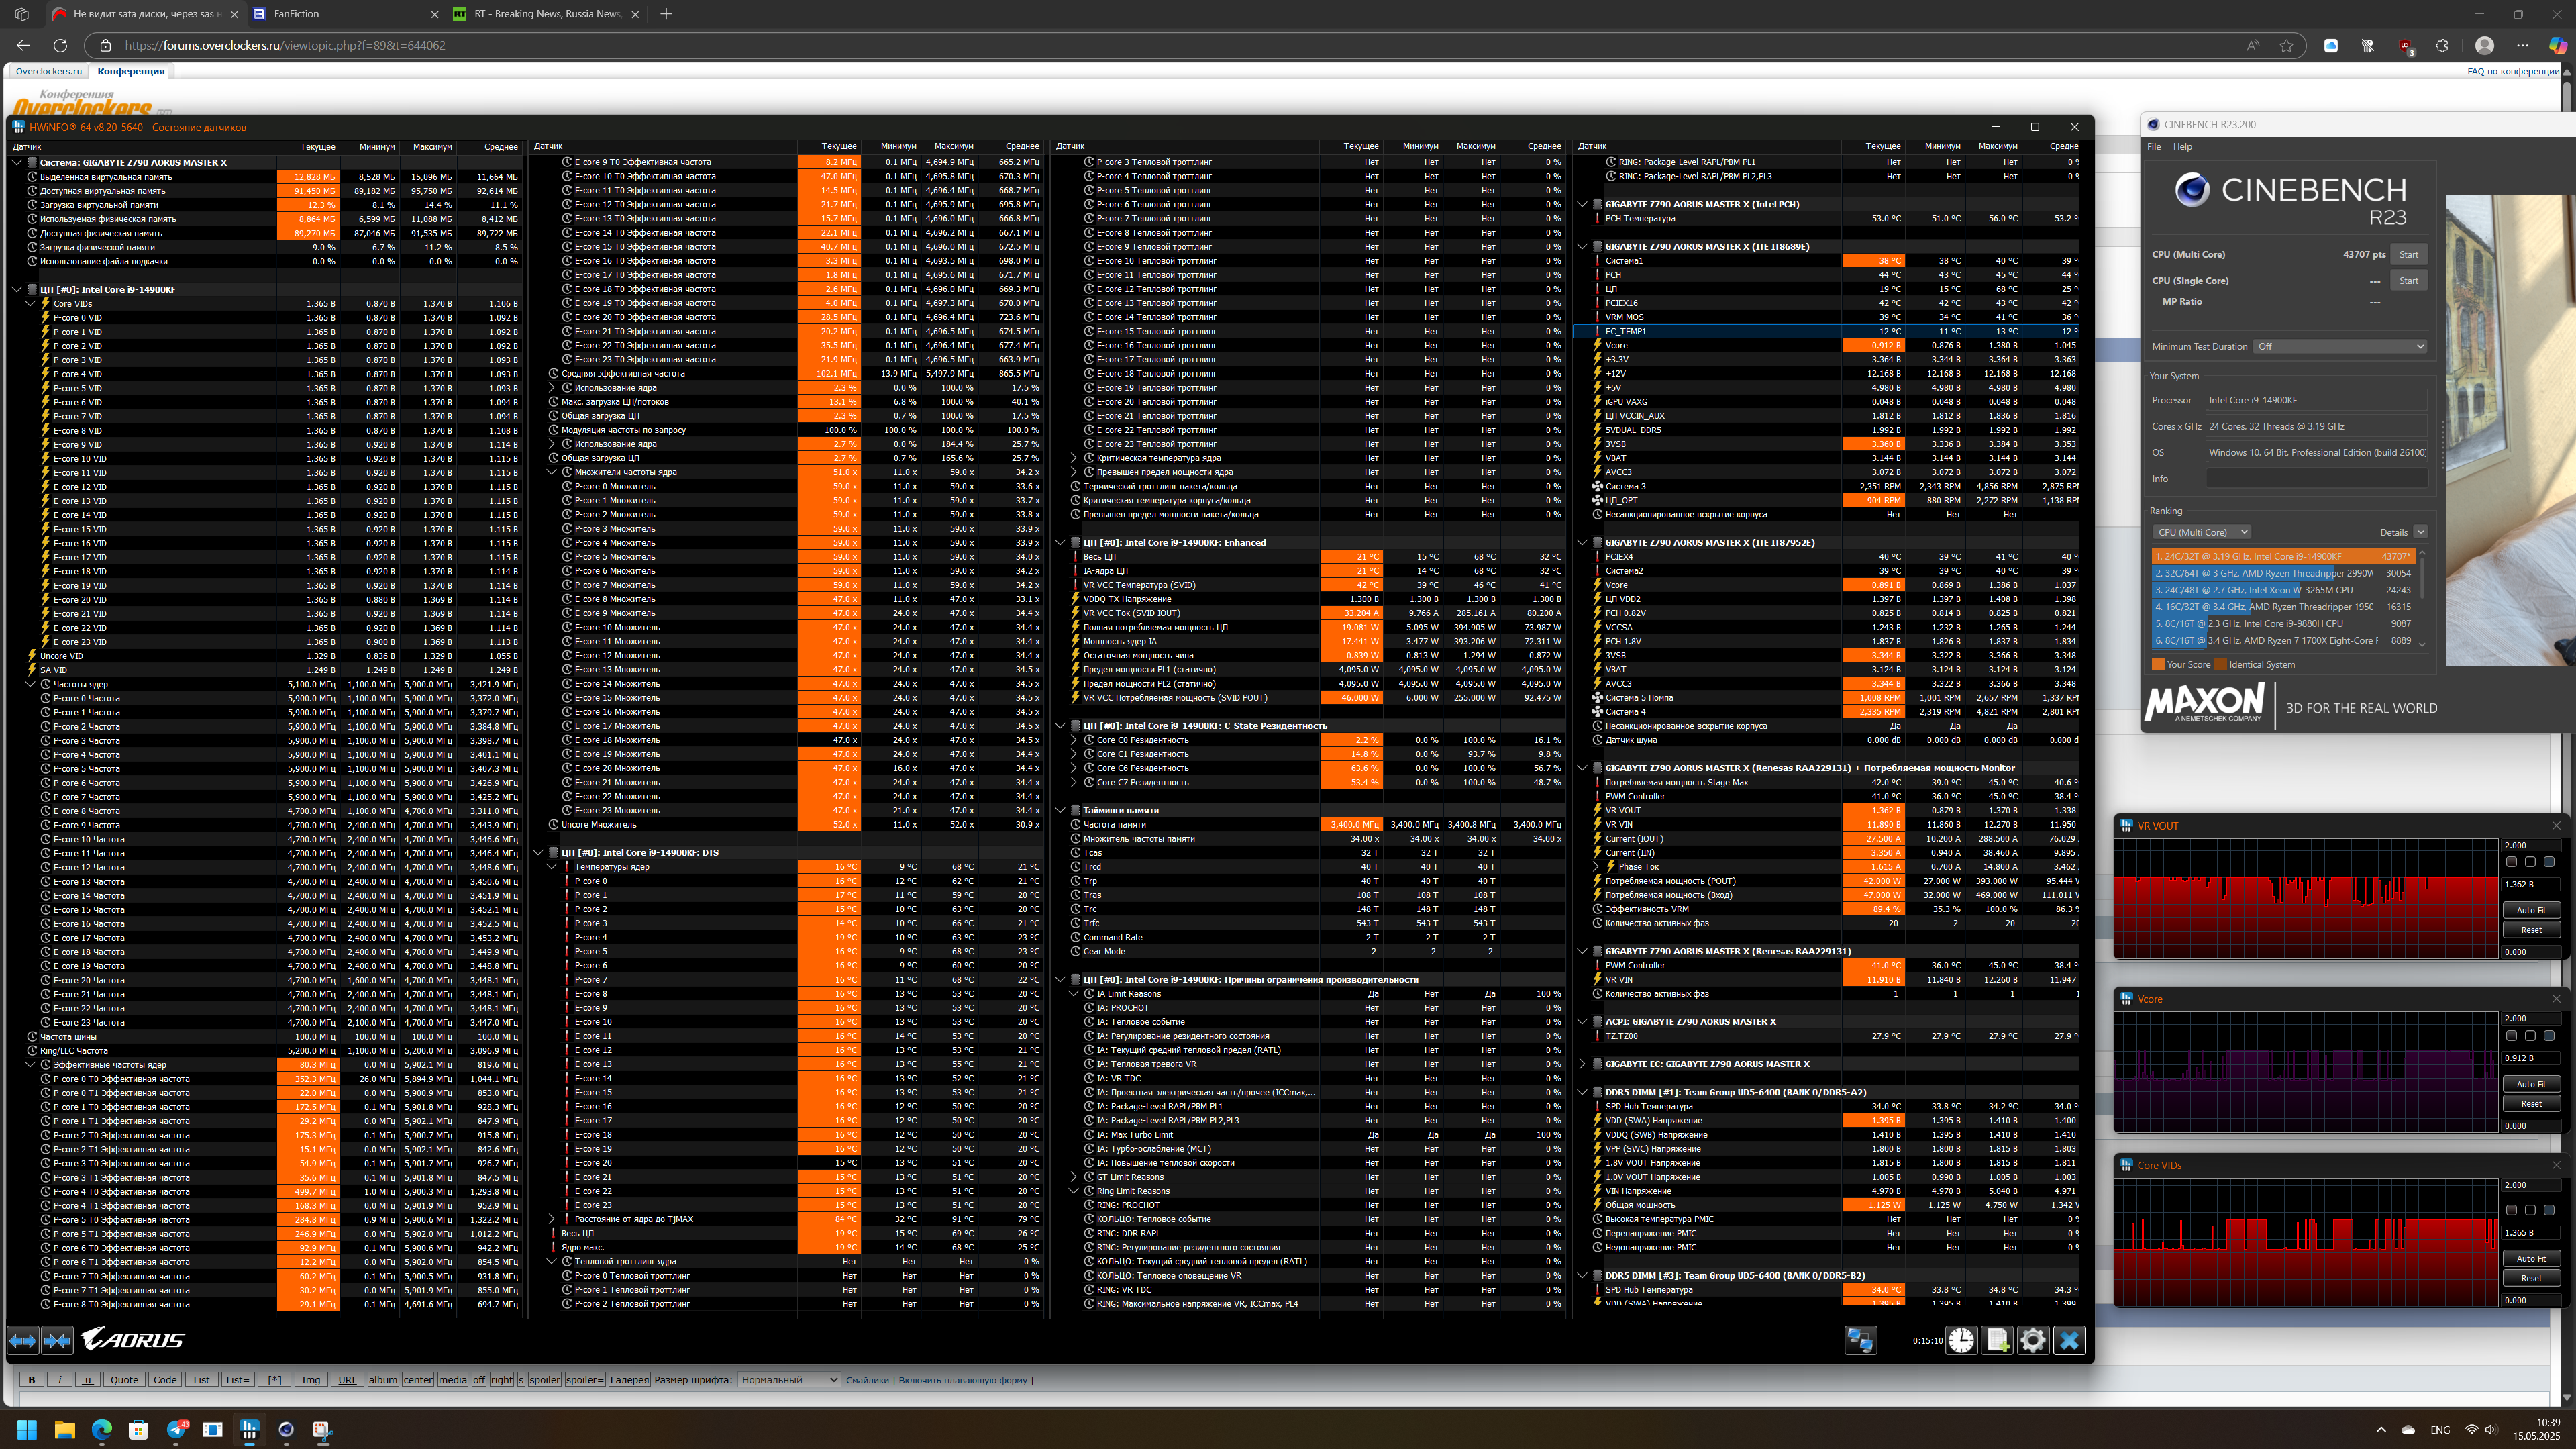Collapse the Core VIDs tree node

pos(31,303)
